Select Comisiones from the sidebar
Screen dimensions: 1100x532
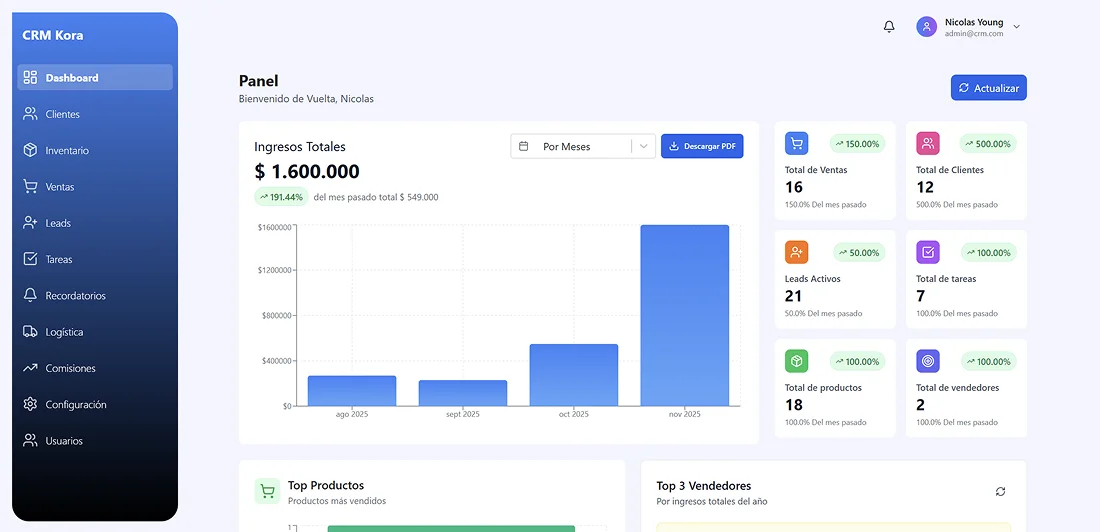pyautogui.click(x=70, y=369)
